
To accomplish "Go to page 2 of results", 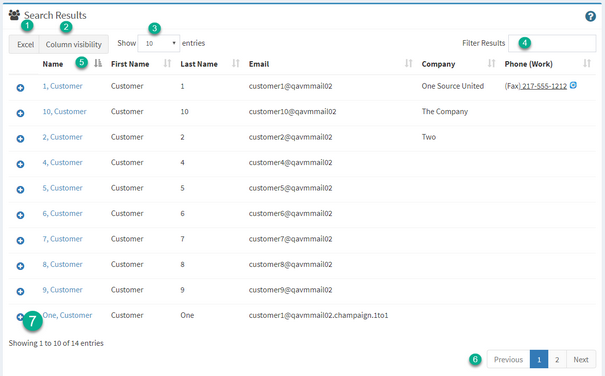I will click(557, 359).
